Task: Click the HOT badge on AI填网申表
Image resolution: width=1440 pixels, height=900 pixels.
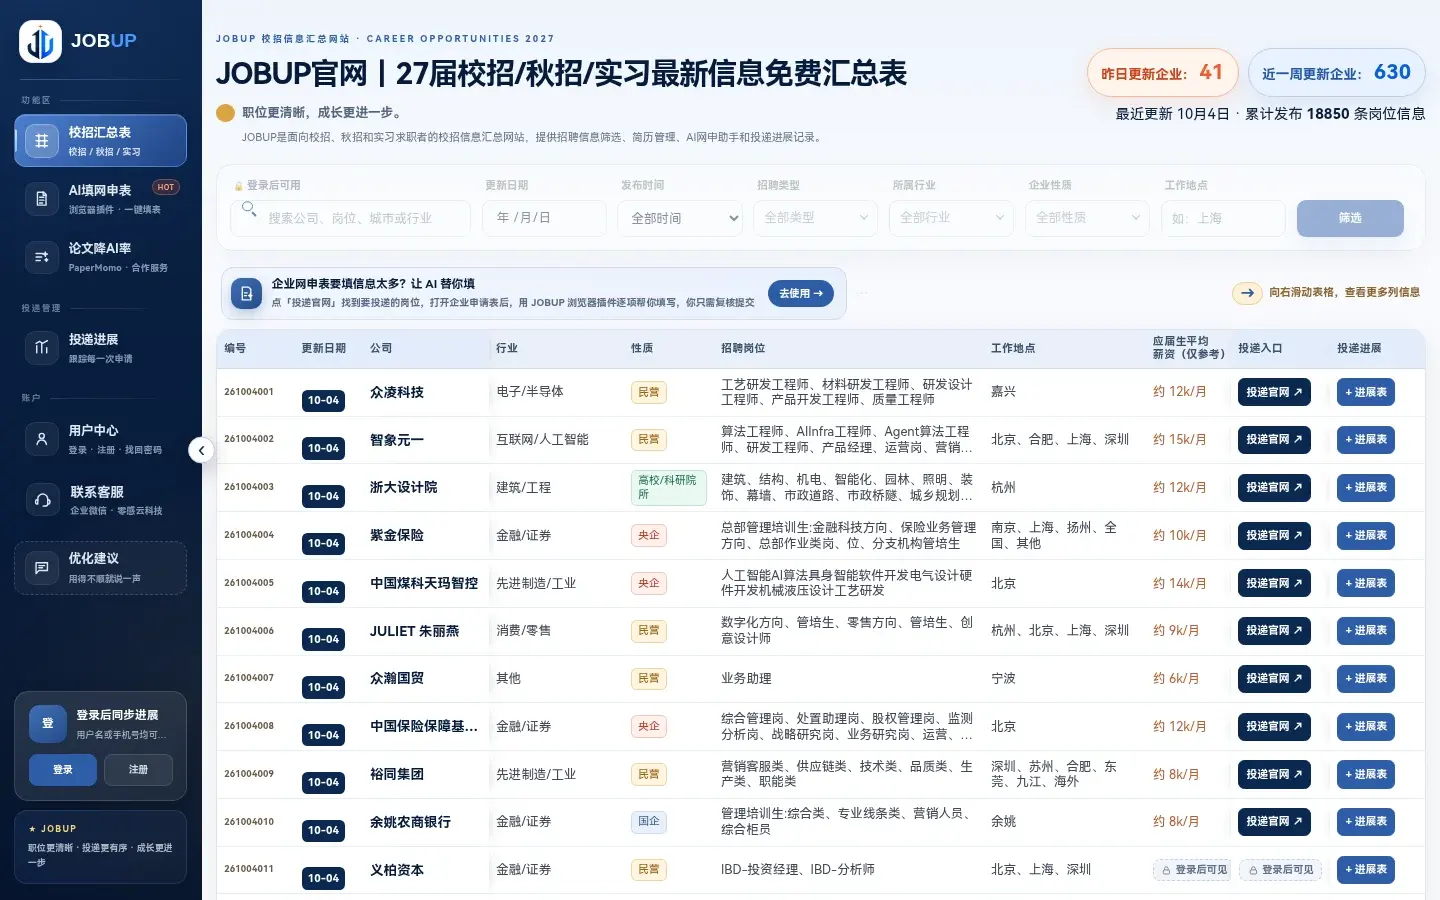Action: pyautogui.click(x=166, y=187)
